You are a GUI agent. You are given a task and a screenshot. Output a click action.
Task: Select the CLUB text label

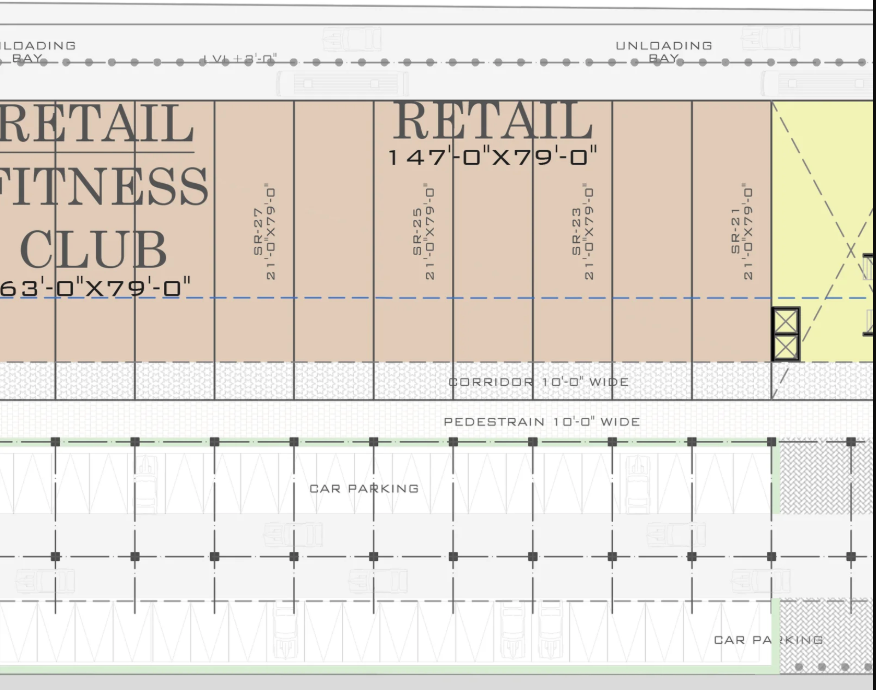pyautogui.click(x=93, y=250)
